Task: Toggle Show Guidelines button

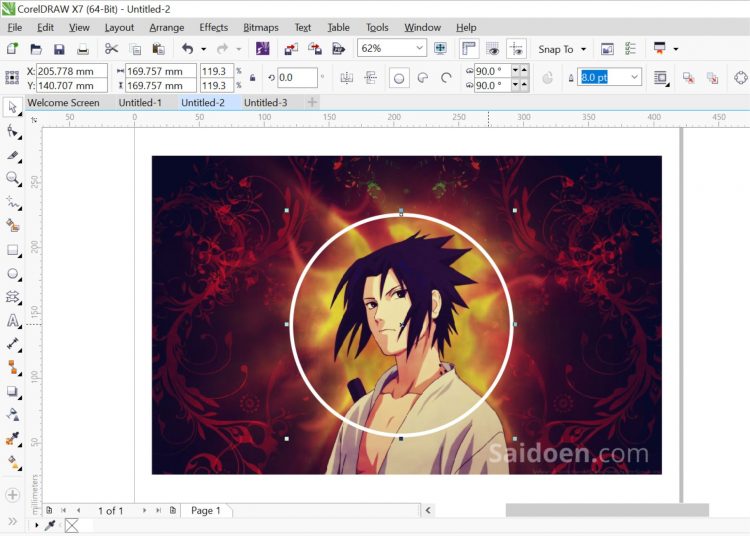Action: click(517, 49)
